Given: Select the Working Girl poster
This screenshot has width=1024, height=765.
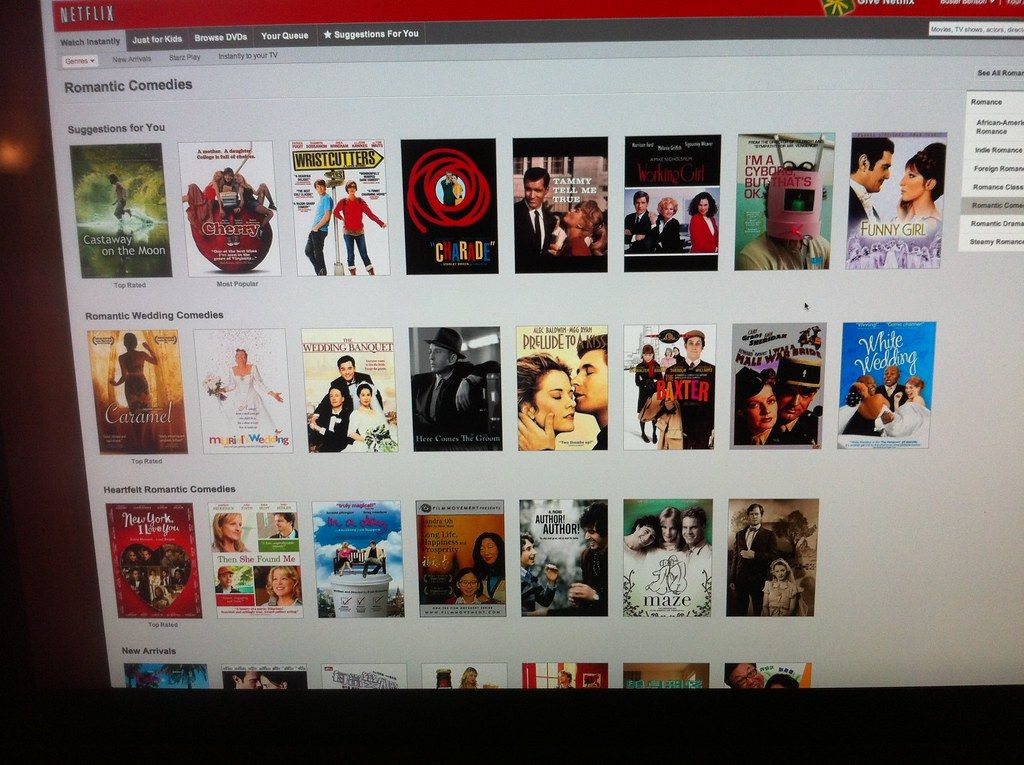Looking at the screenshot, I should click(672, 203).
